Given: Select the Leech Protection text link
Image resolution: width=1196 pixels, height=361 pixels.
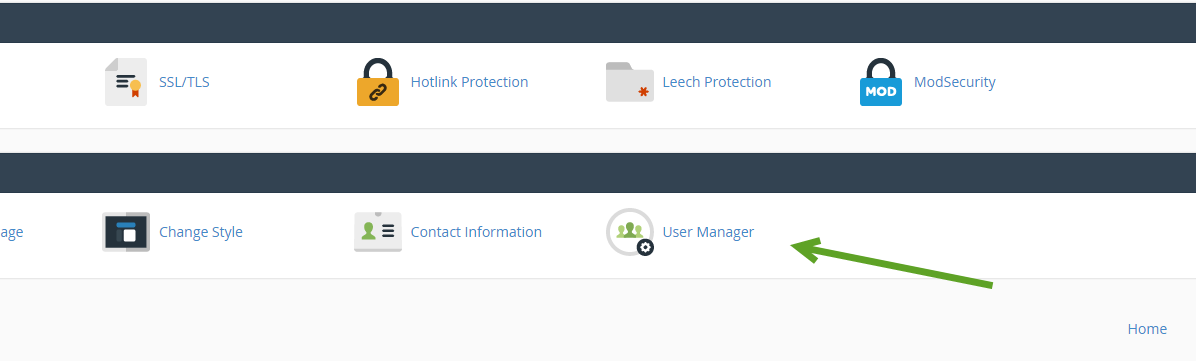Looking at the screenshot, I should click(x=716, y=82).
